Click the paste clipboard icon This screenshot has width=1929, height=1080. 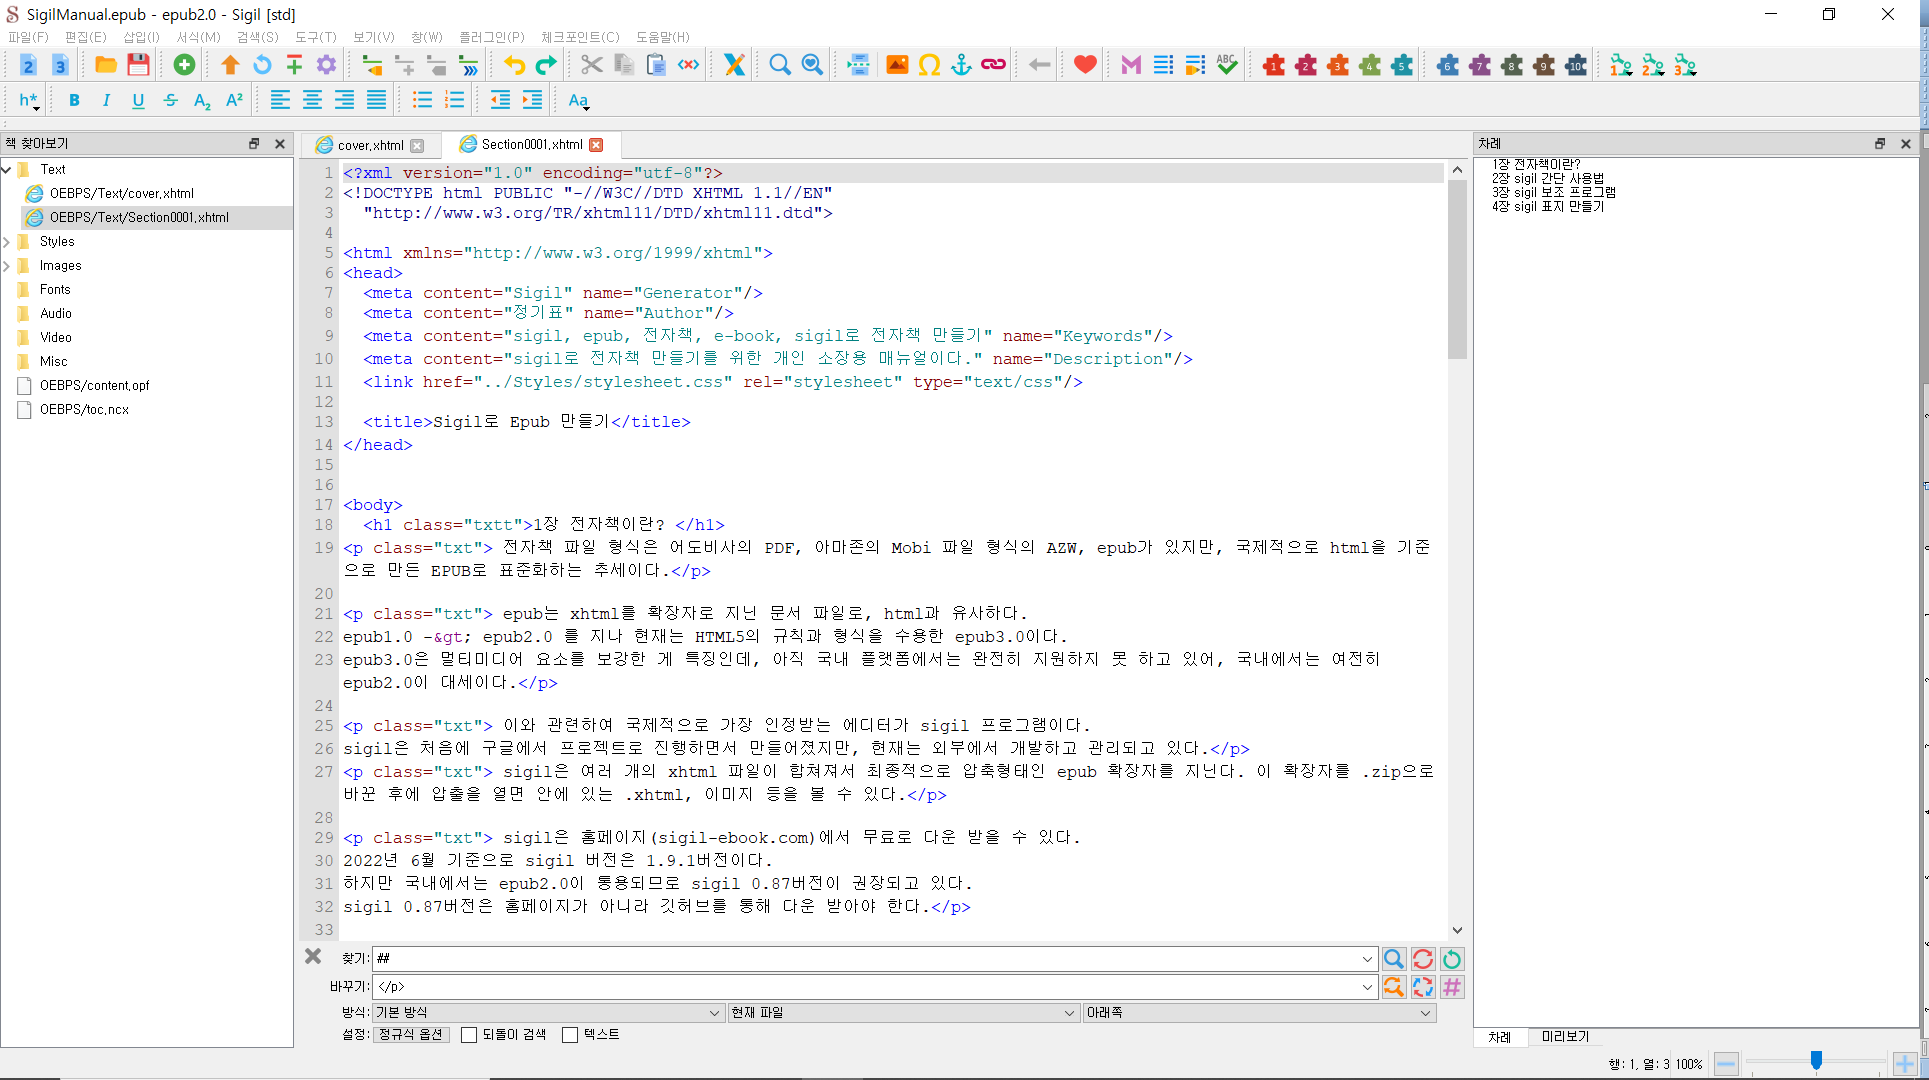click(x=656, y=66)
